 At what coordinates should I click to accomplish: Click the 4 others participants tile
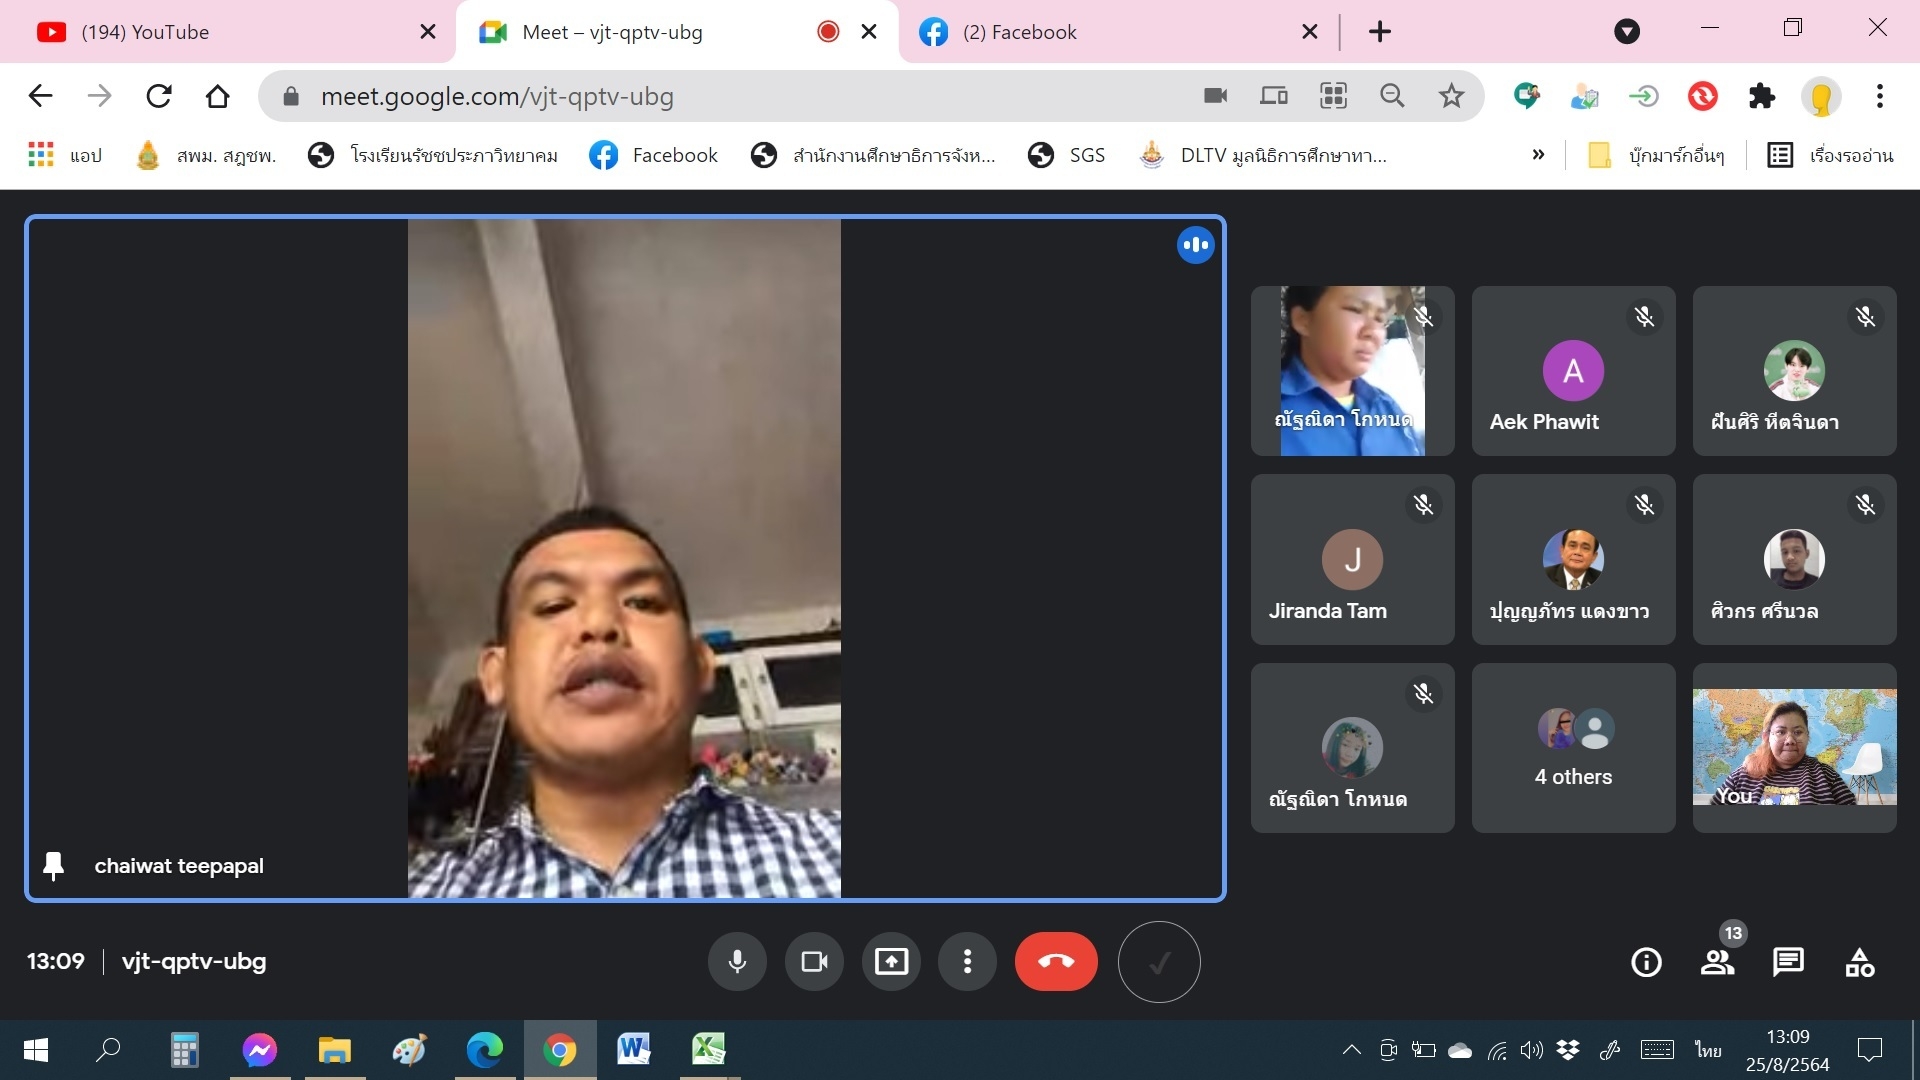click(1573, 748)
